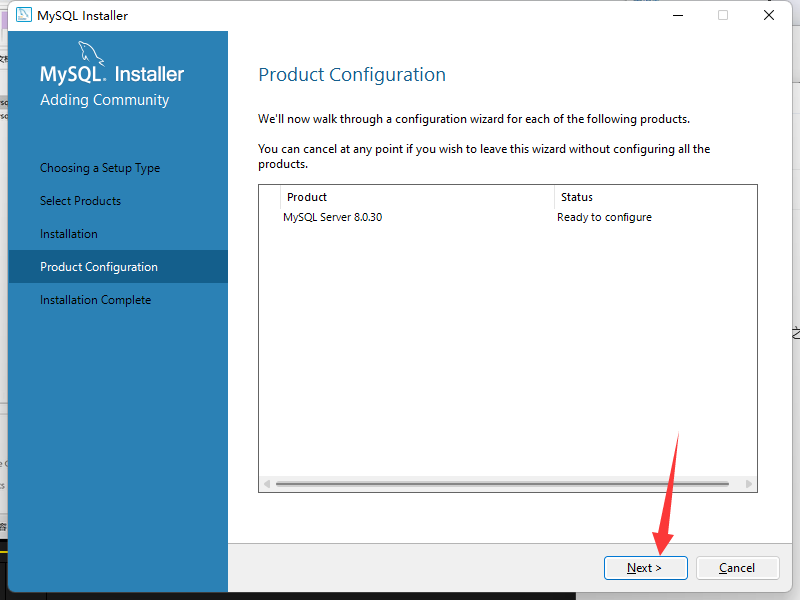Click the Product Configuration heading

coord(352,75)
